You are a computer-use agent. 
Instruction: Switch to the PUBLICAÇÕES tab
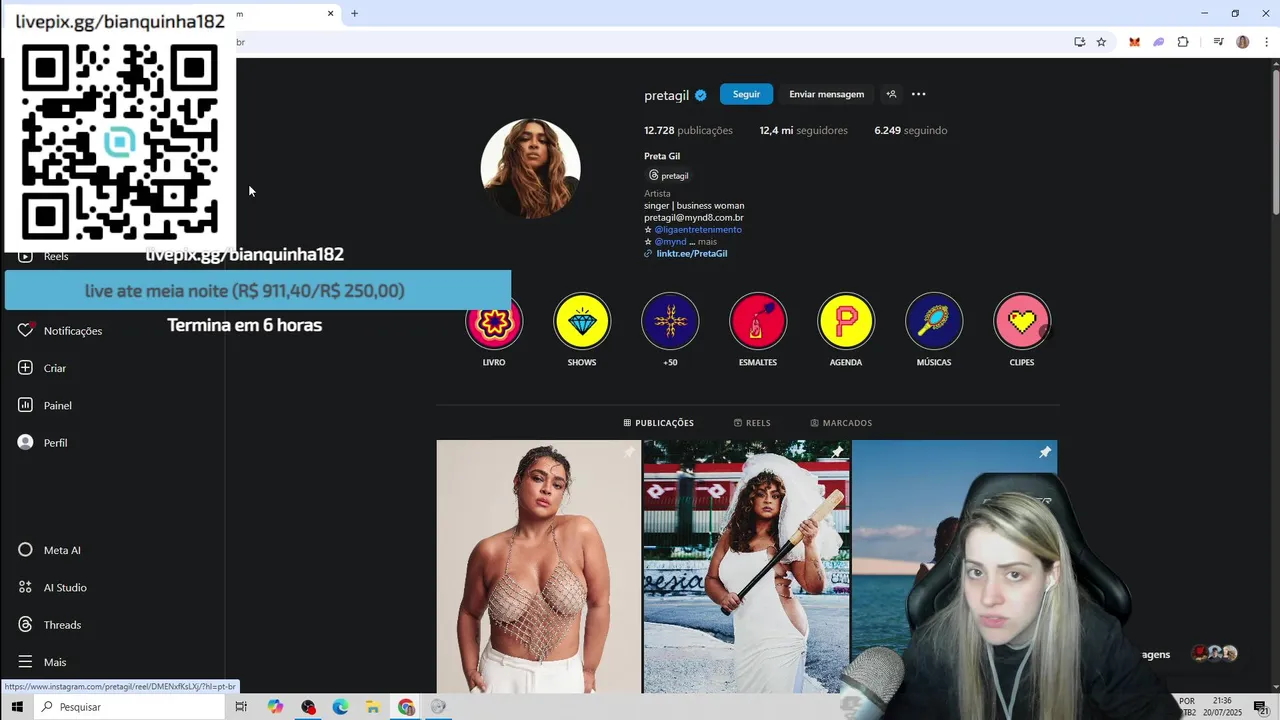(658, 423)
